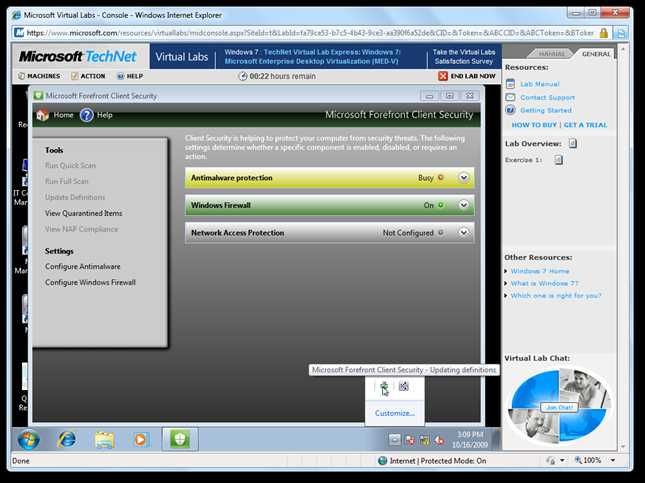
Task: Open the zoom level 100% dropdown
Action: (x=613, y=460)
